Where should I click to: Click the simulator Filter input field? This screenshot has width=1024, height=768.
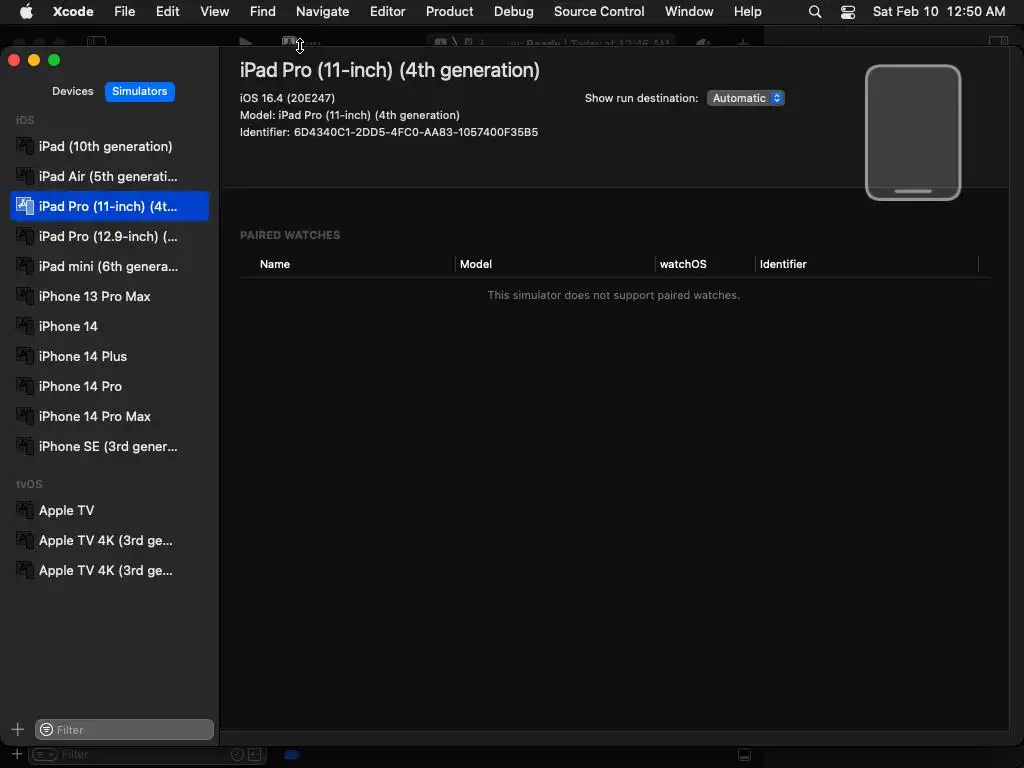coord(124,729)
